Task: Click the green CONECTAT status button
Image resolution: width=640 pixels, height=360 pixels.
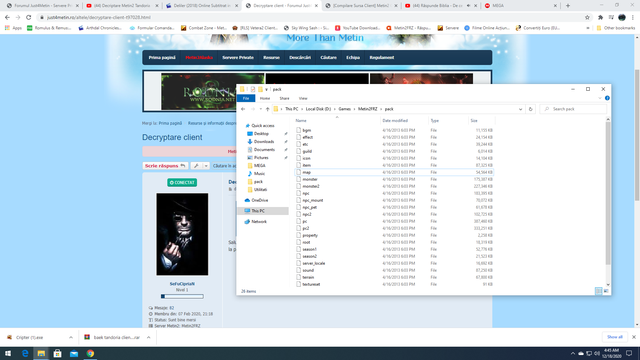Action: click(x=182, y=182)
